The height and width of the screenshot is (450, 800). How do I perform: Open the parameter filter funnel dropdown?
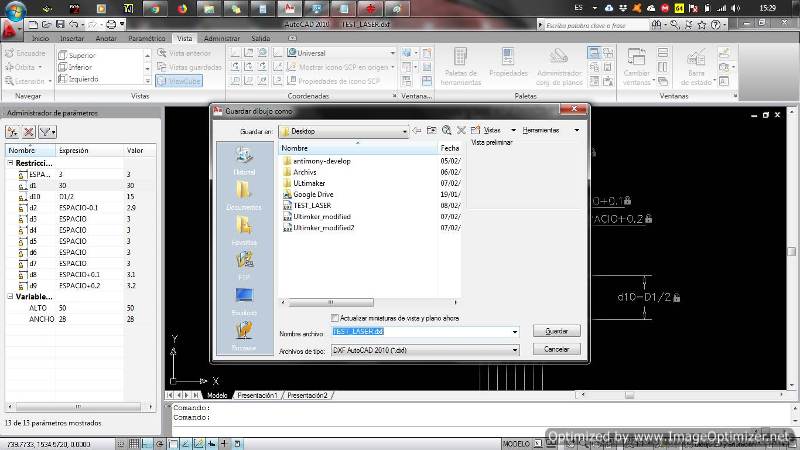coord(47,132)
